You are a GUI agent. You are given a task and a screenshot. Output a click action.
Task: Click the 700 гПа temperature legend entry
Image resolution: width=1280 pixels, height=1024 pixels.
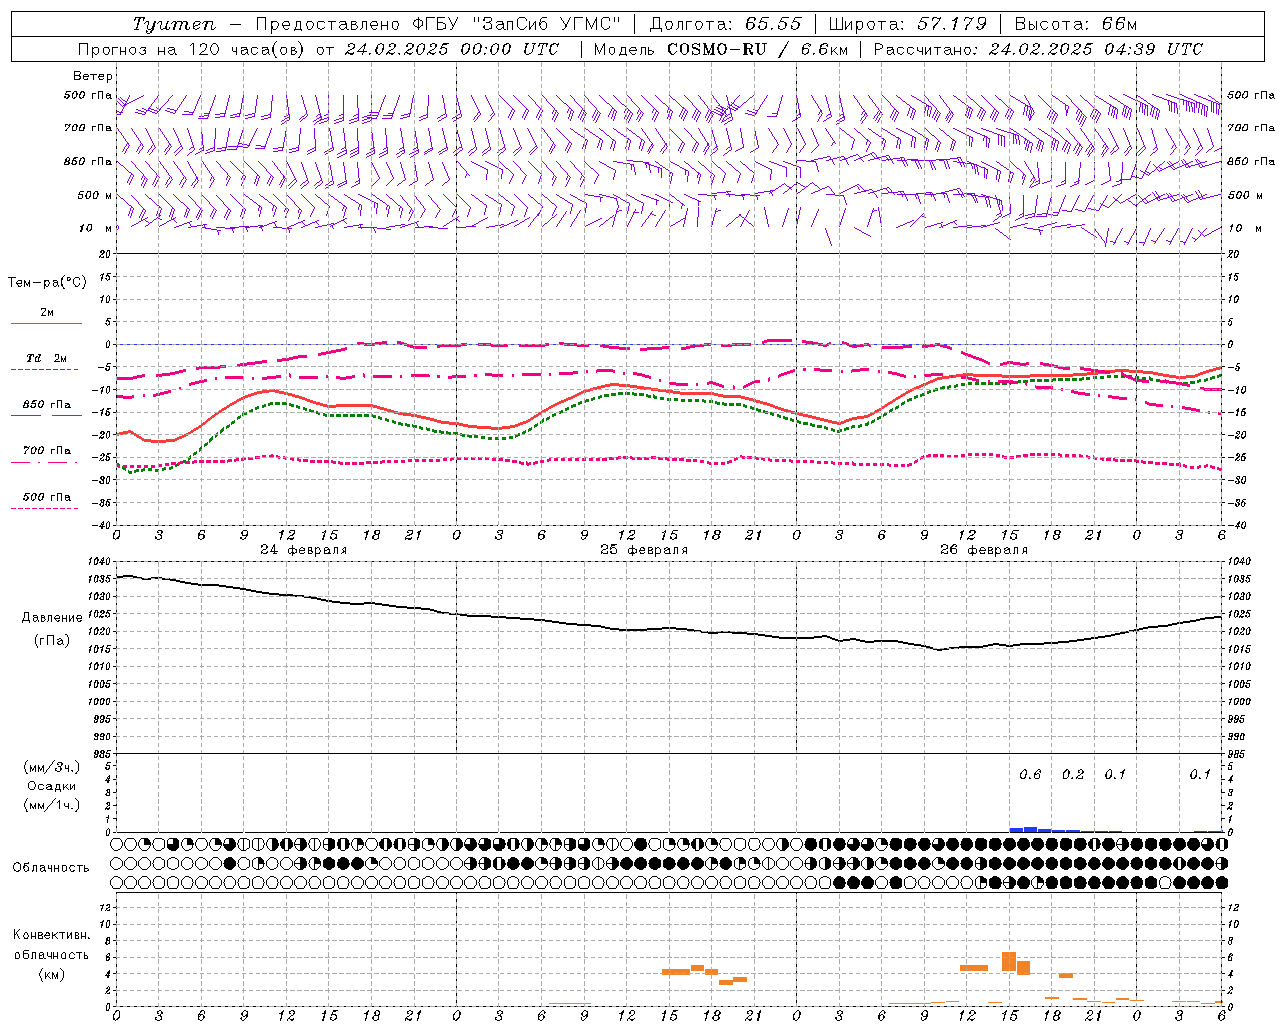point(47,451)
